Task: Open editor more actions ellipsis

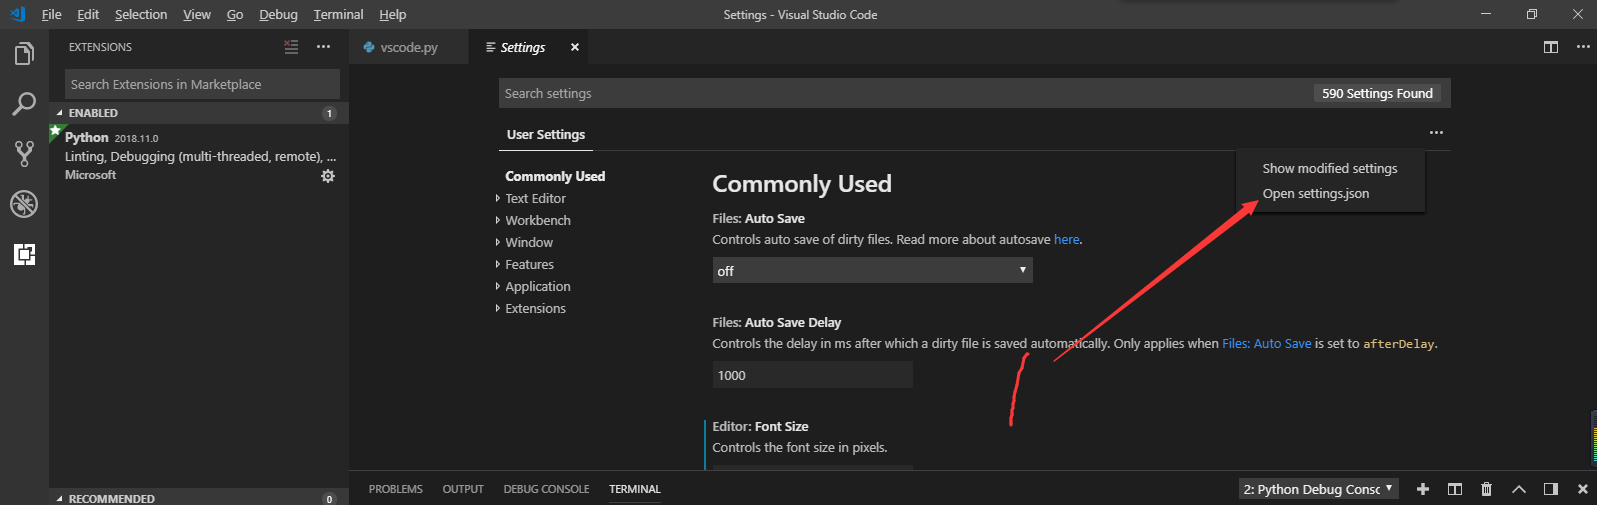Action: (1583, 47)
